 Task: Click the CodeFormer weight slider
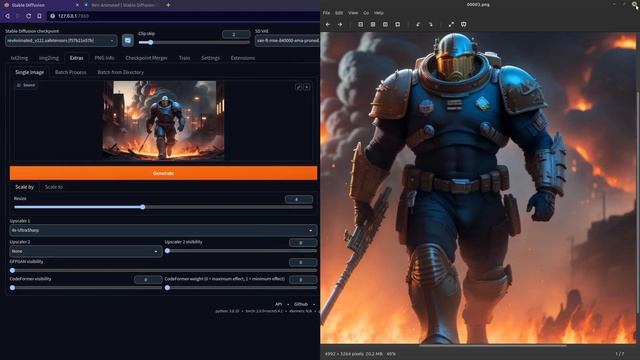pyautogui.click(x=241, y=288)
